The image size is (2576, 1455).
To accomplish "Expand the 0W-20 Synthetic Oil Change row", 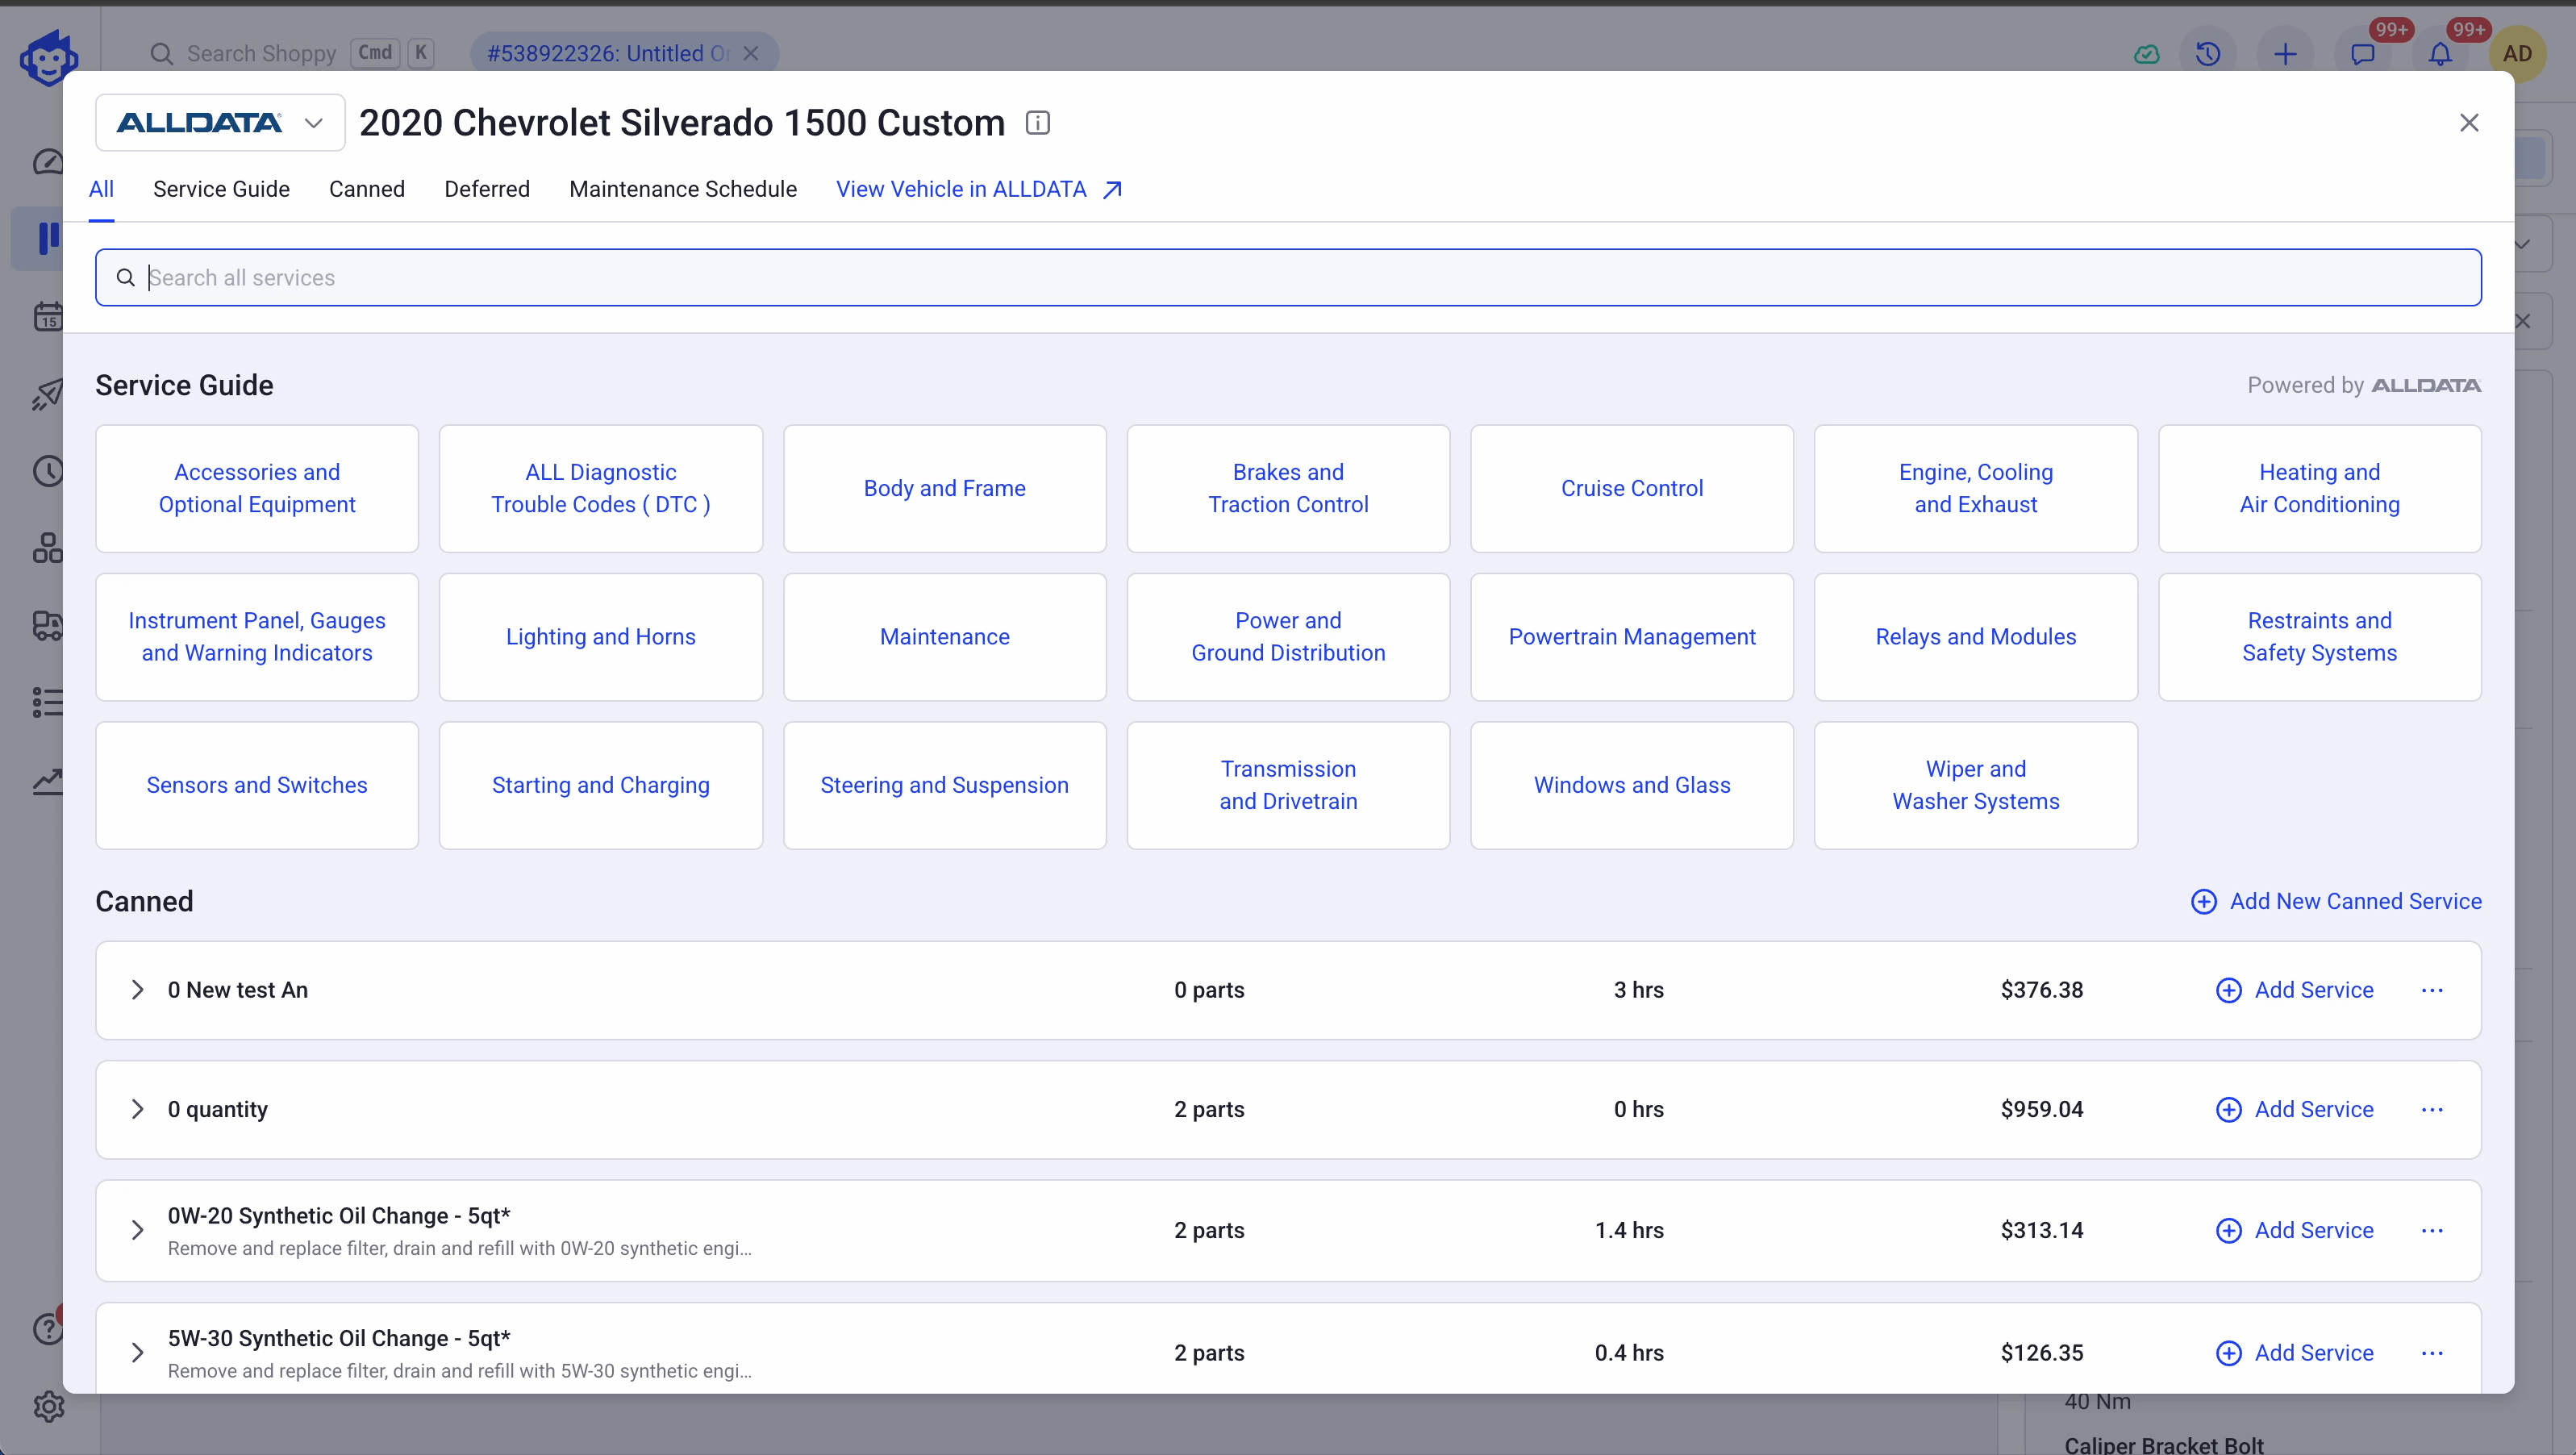I will pos(137,1231).
